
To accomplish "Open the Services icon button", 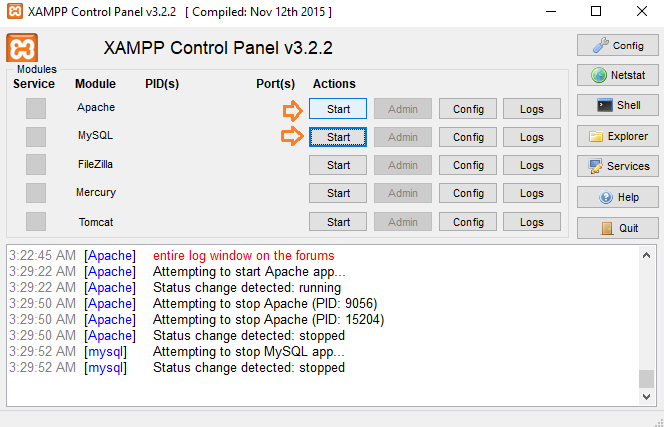I will (617, 166).
